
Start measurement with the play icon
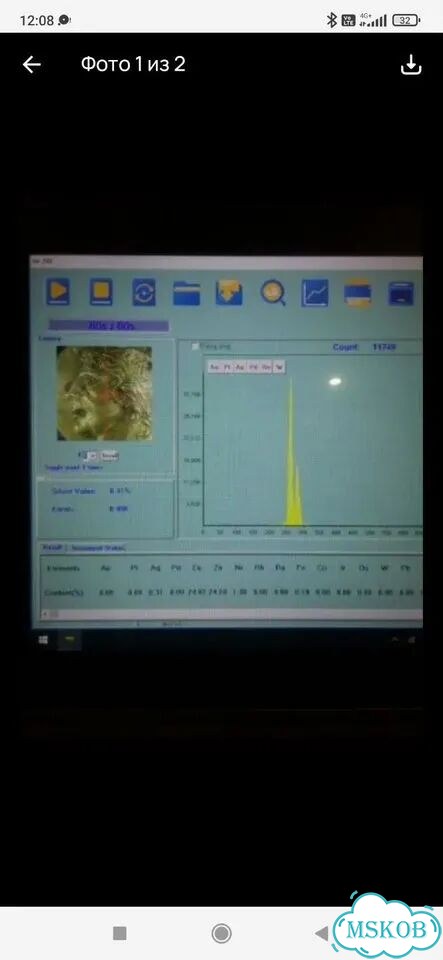58,293
